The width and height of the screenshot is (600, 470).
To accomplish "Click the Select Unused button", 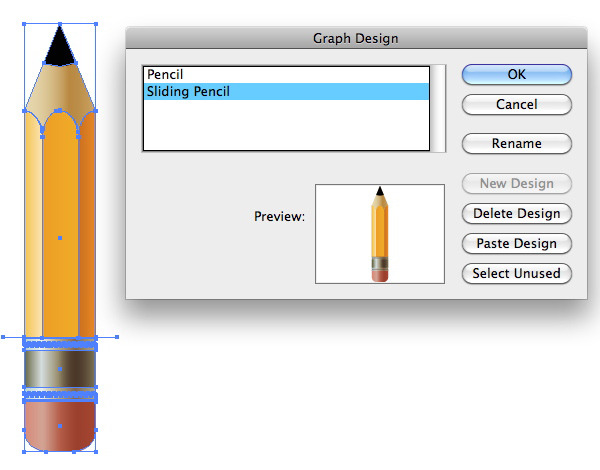I will tap(517, 273).
